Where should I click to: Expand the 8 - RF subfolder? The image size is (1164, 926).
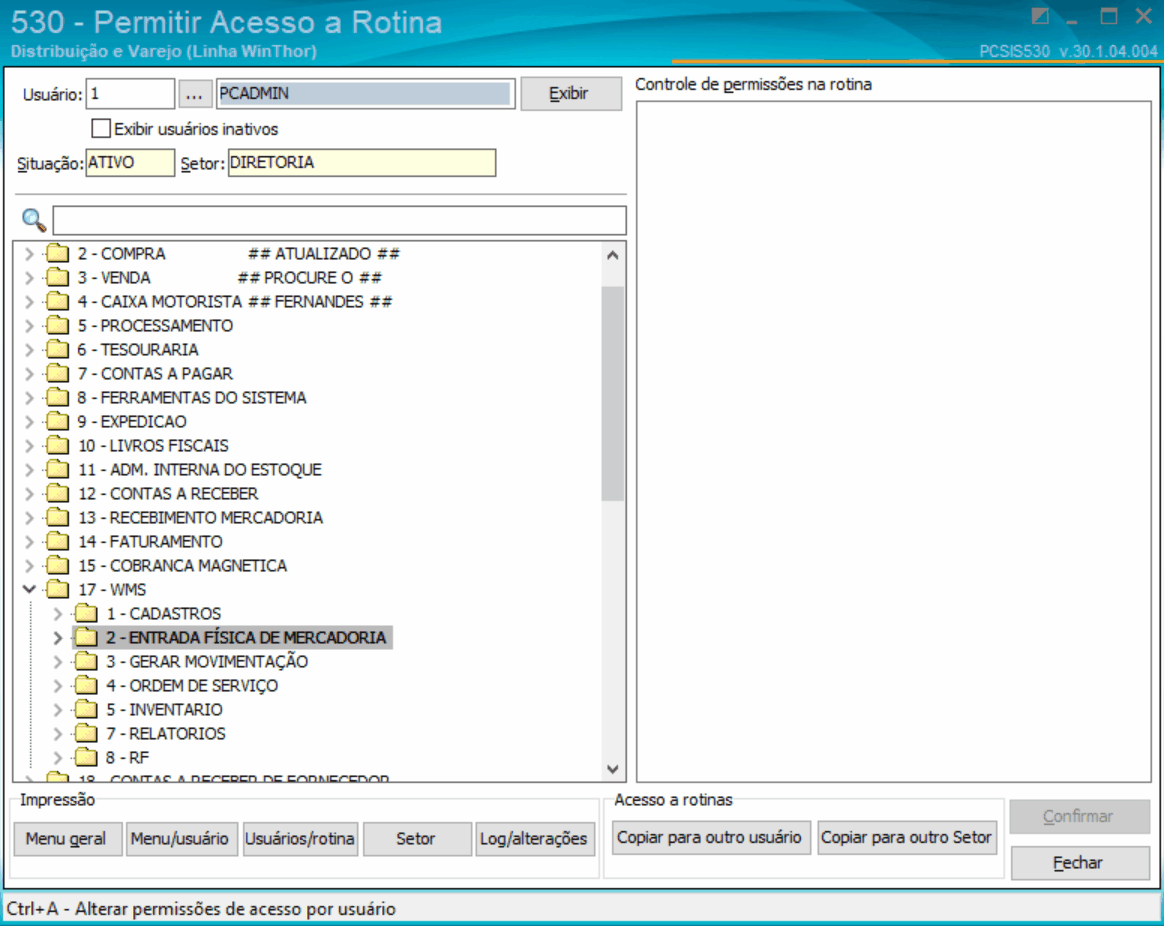[57, 757]
